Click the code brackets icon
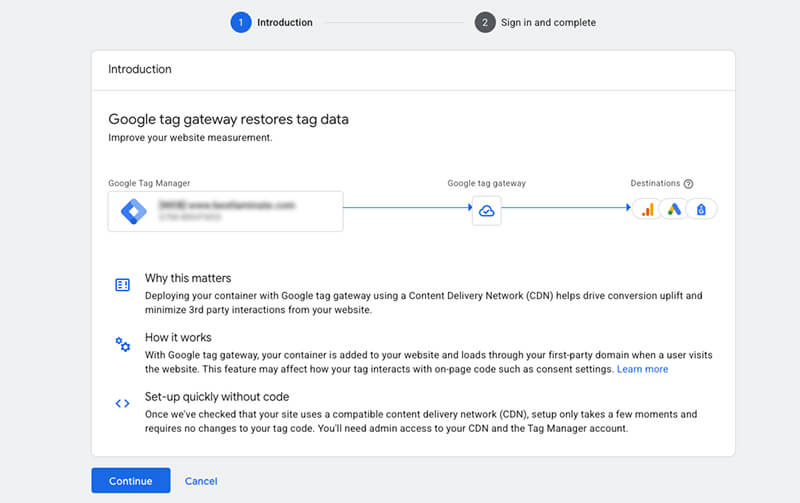The width and height of the screenshot is (800, 503). [122, 404]
